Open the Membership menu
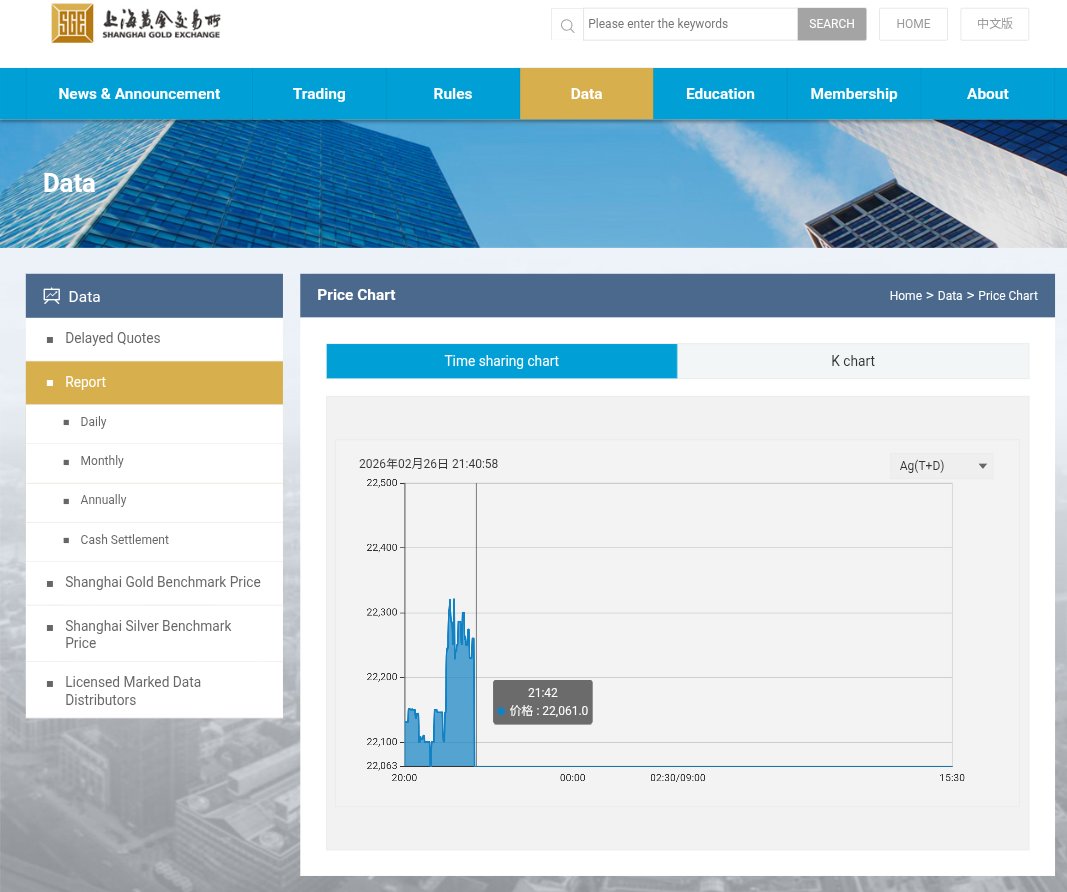 click(853, 94)
